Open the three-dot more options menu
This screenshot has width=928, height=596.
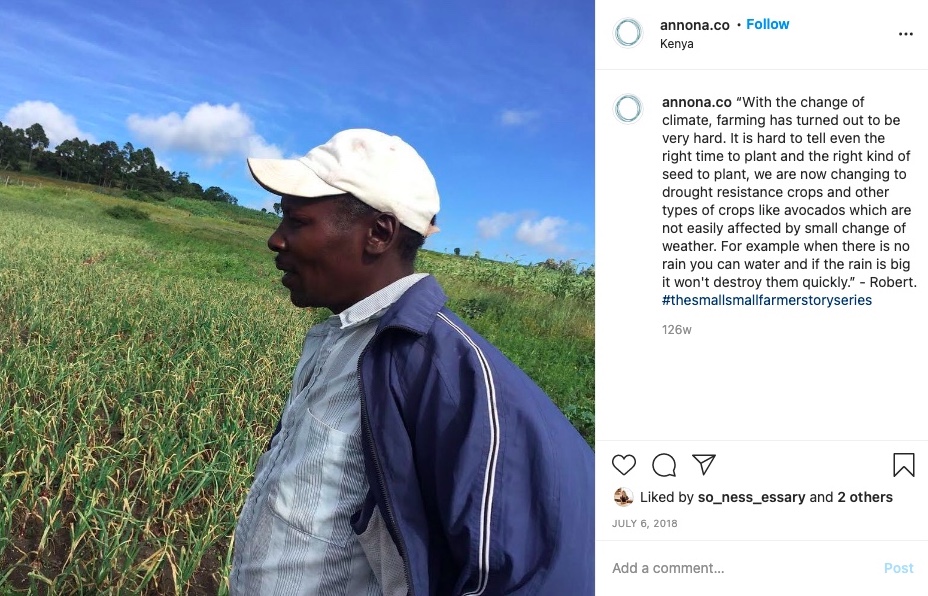pyautogui.click(x=906, y=34)
